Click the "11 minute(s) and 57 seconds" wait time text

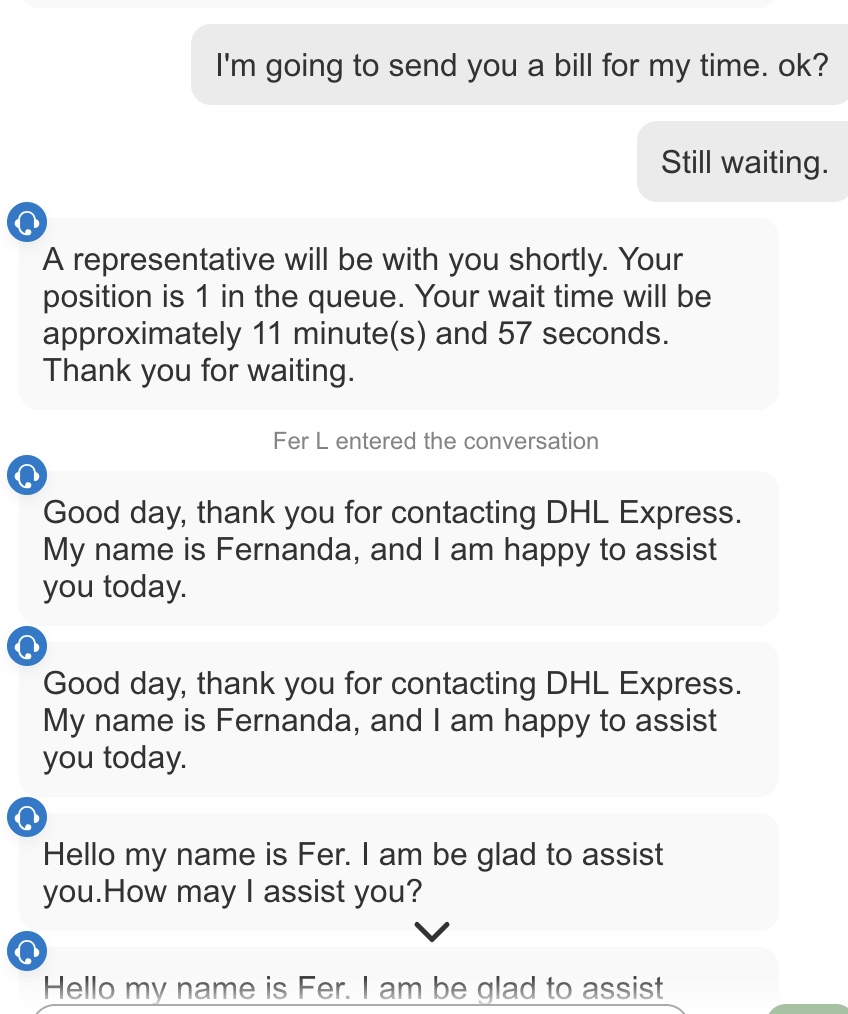453,334
